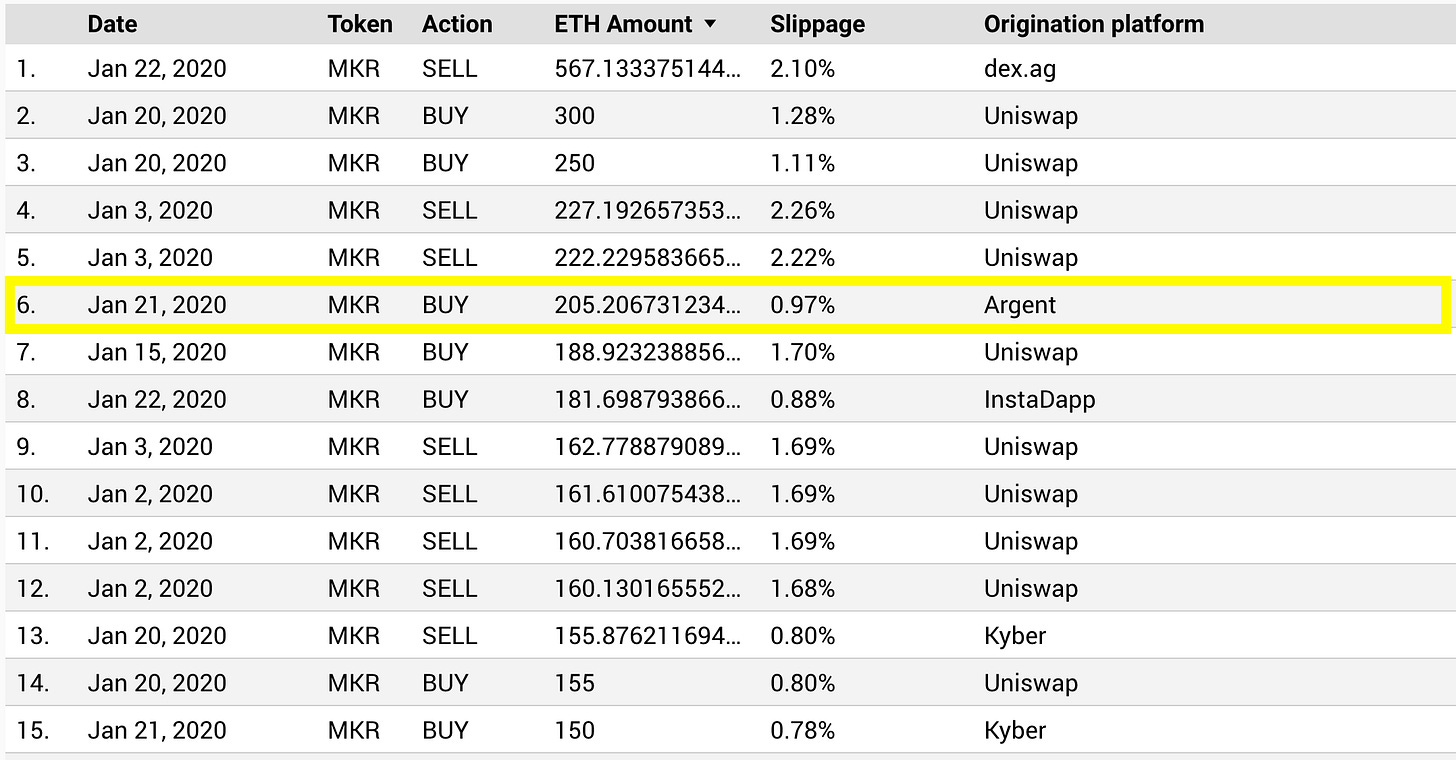1456x760 pixels.
Task: Click the Date column header
Action: [112, 24]
